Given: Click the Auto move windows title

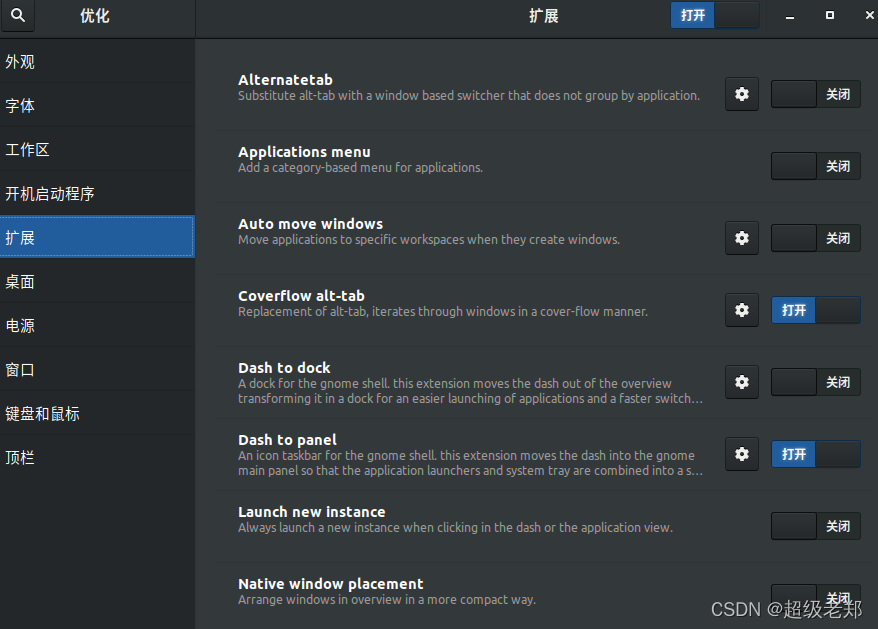Looking at the screenshot, I should 310,224.
